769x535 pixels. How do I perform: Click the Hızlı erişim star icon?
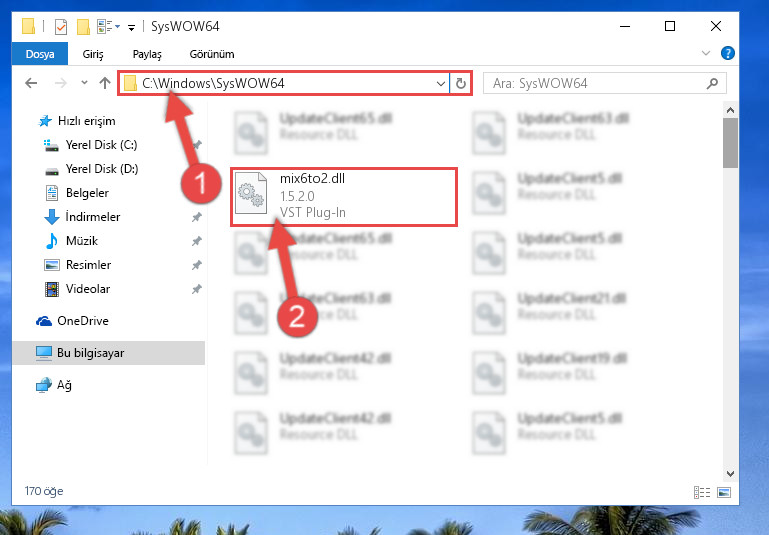(x=45, y=121)
